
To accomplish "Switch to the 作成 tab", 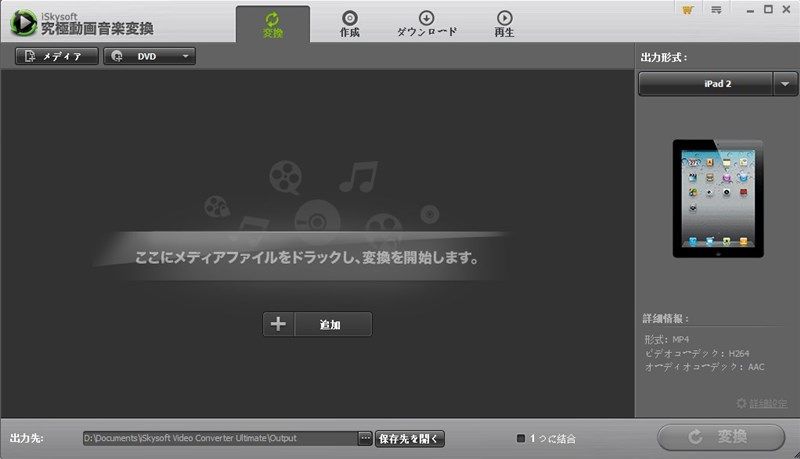I will tap(349, 24).
